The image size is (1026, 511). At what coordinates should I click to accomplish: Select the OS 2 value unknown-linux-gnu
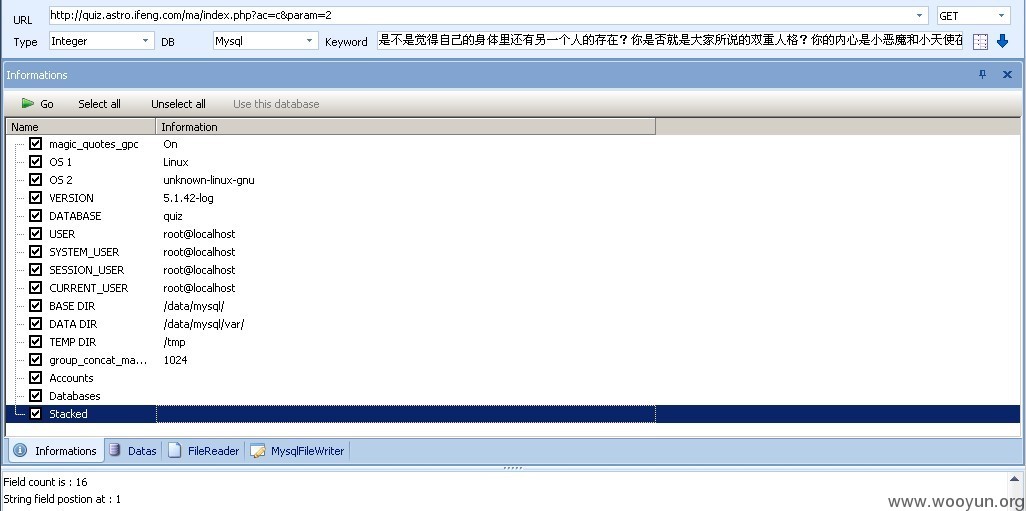209,180
